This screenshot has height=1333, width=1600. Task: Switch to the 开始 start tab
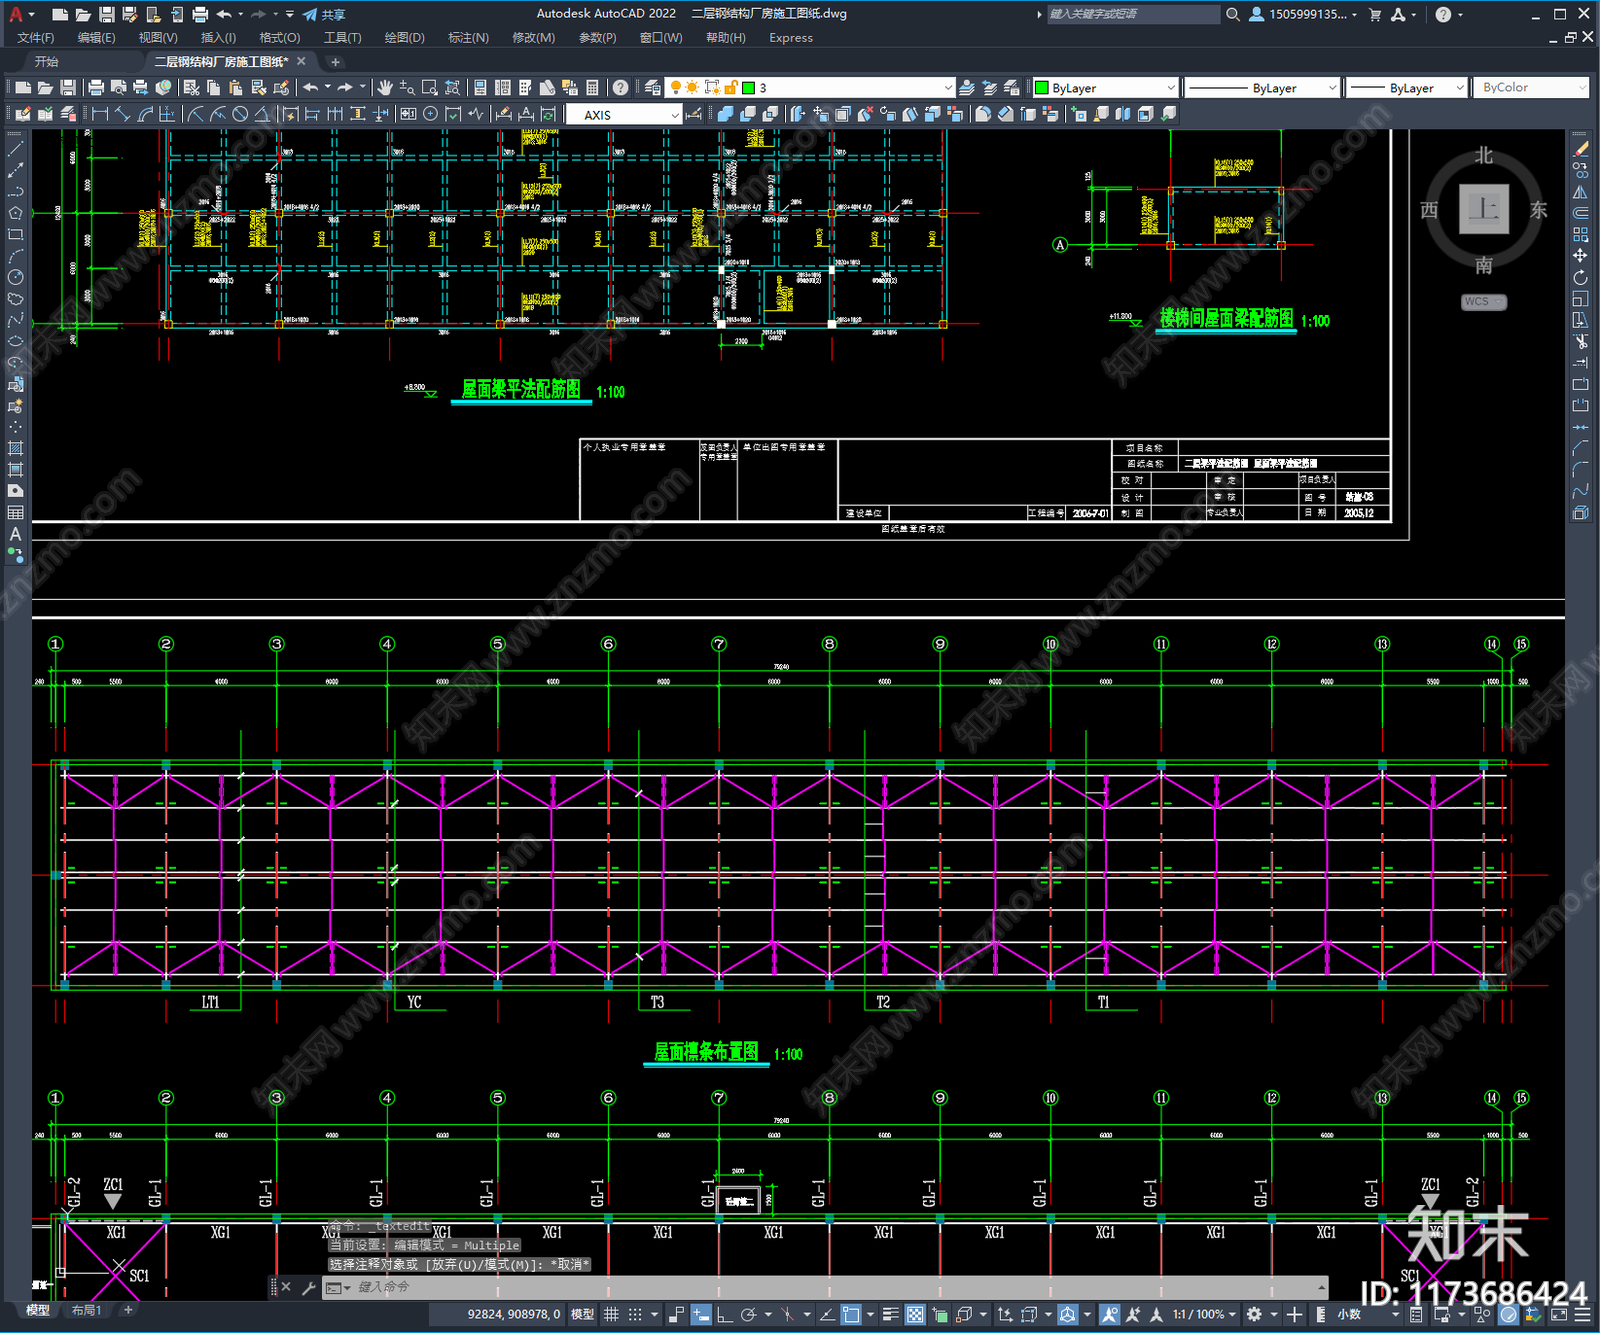pos(46,62)
